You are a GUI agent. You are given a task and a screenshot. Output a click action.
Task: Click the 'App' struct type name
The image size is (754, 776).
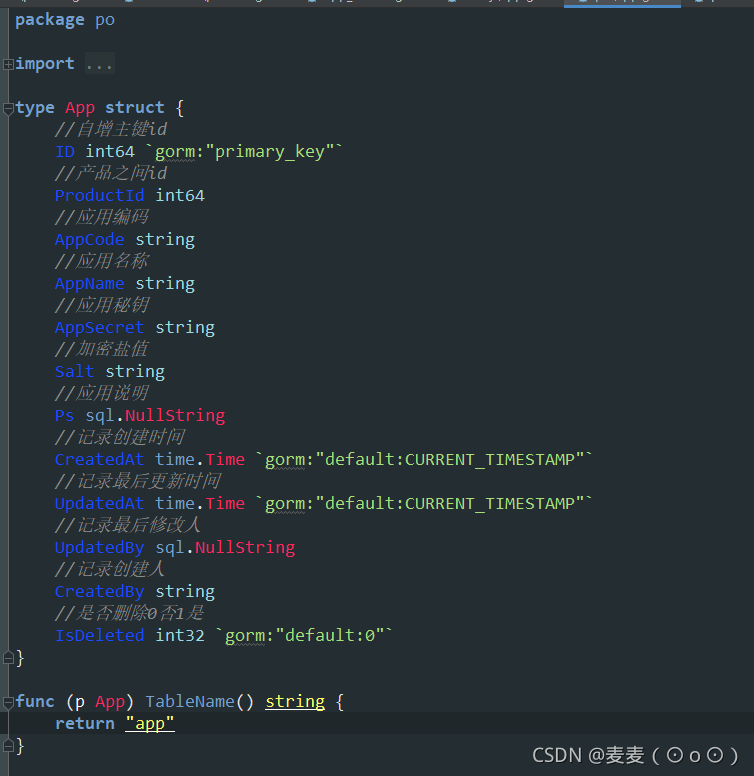pos(80,107)
